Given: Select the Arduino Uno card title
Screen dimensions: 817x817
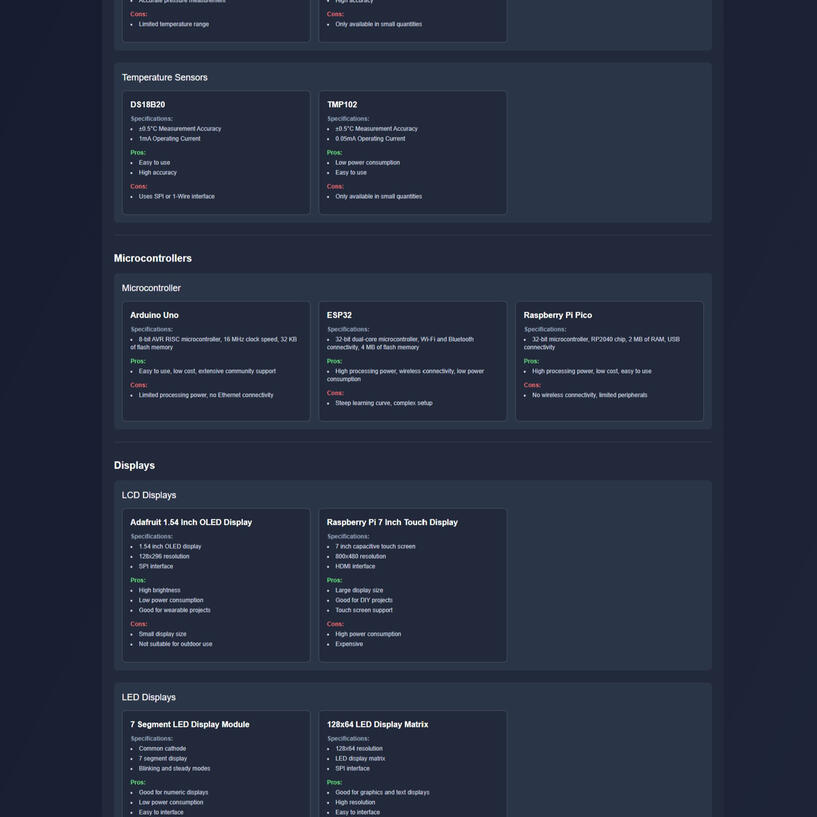Looking at the screenshot, I should pos(154,315).
